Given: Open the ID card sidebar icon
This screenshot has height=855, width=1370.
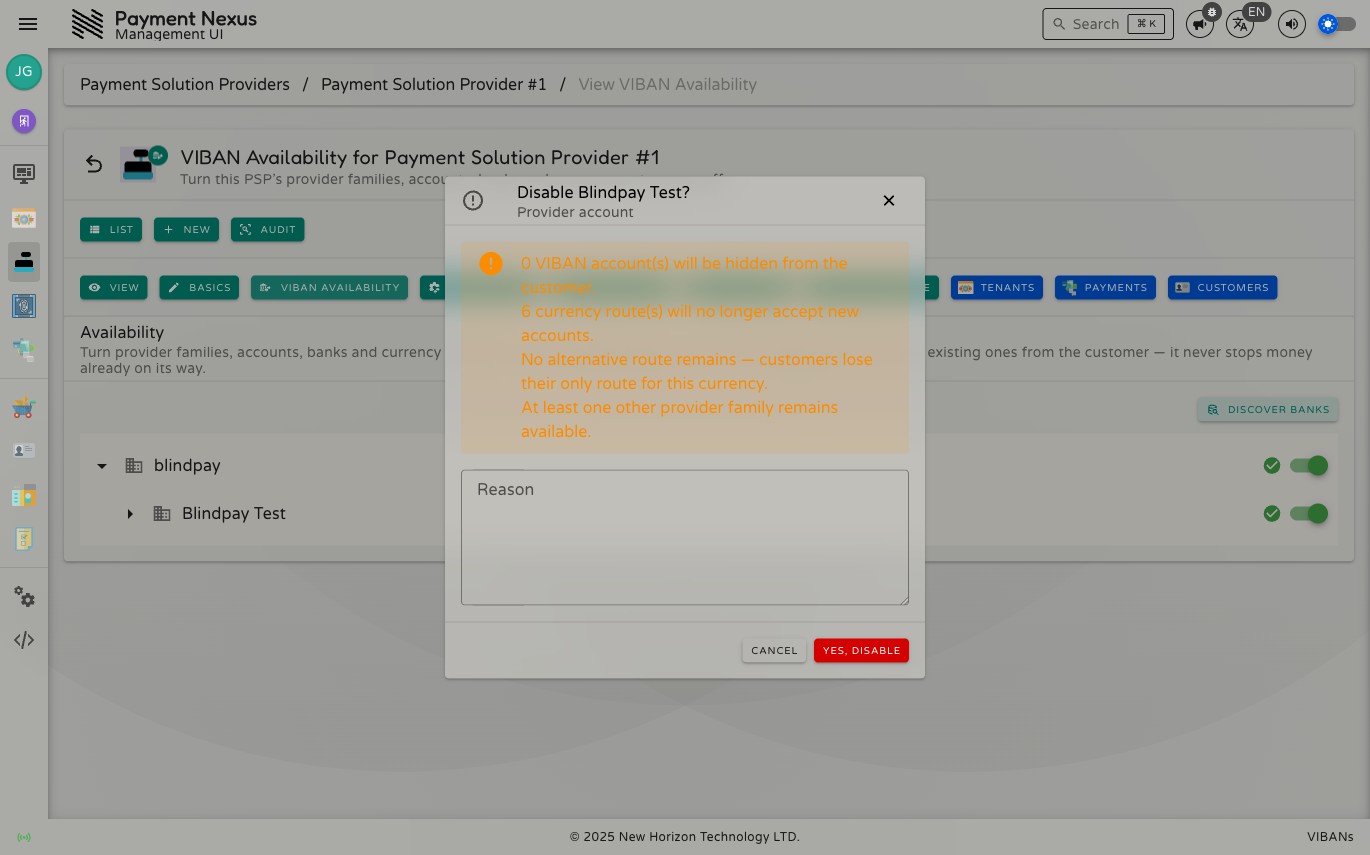Looking at the screenshot, I should tap(24, 451).
